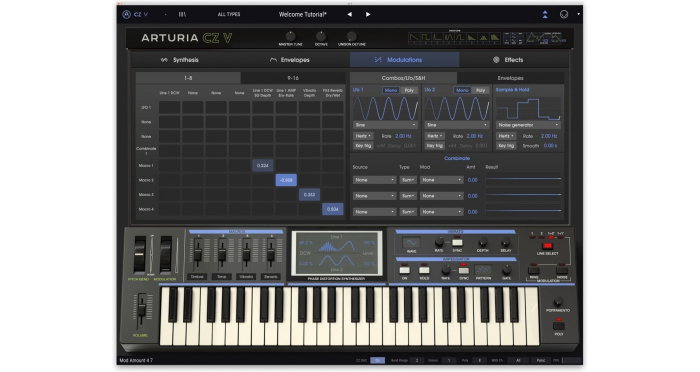Set Lfo 2 to Mono mode
The width and height of the screenshot is (700, 372).
[462, 90]
